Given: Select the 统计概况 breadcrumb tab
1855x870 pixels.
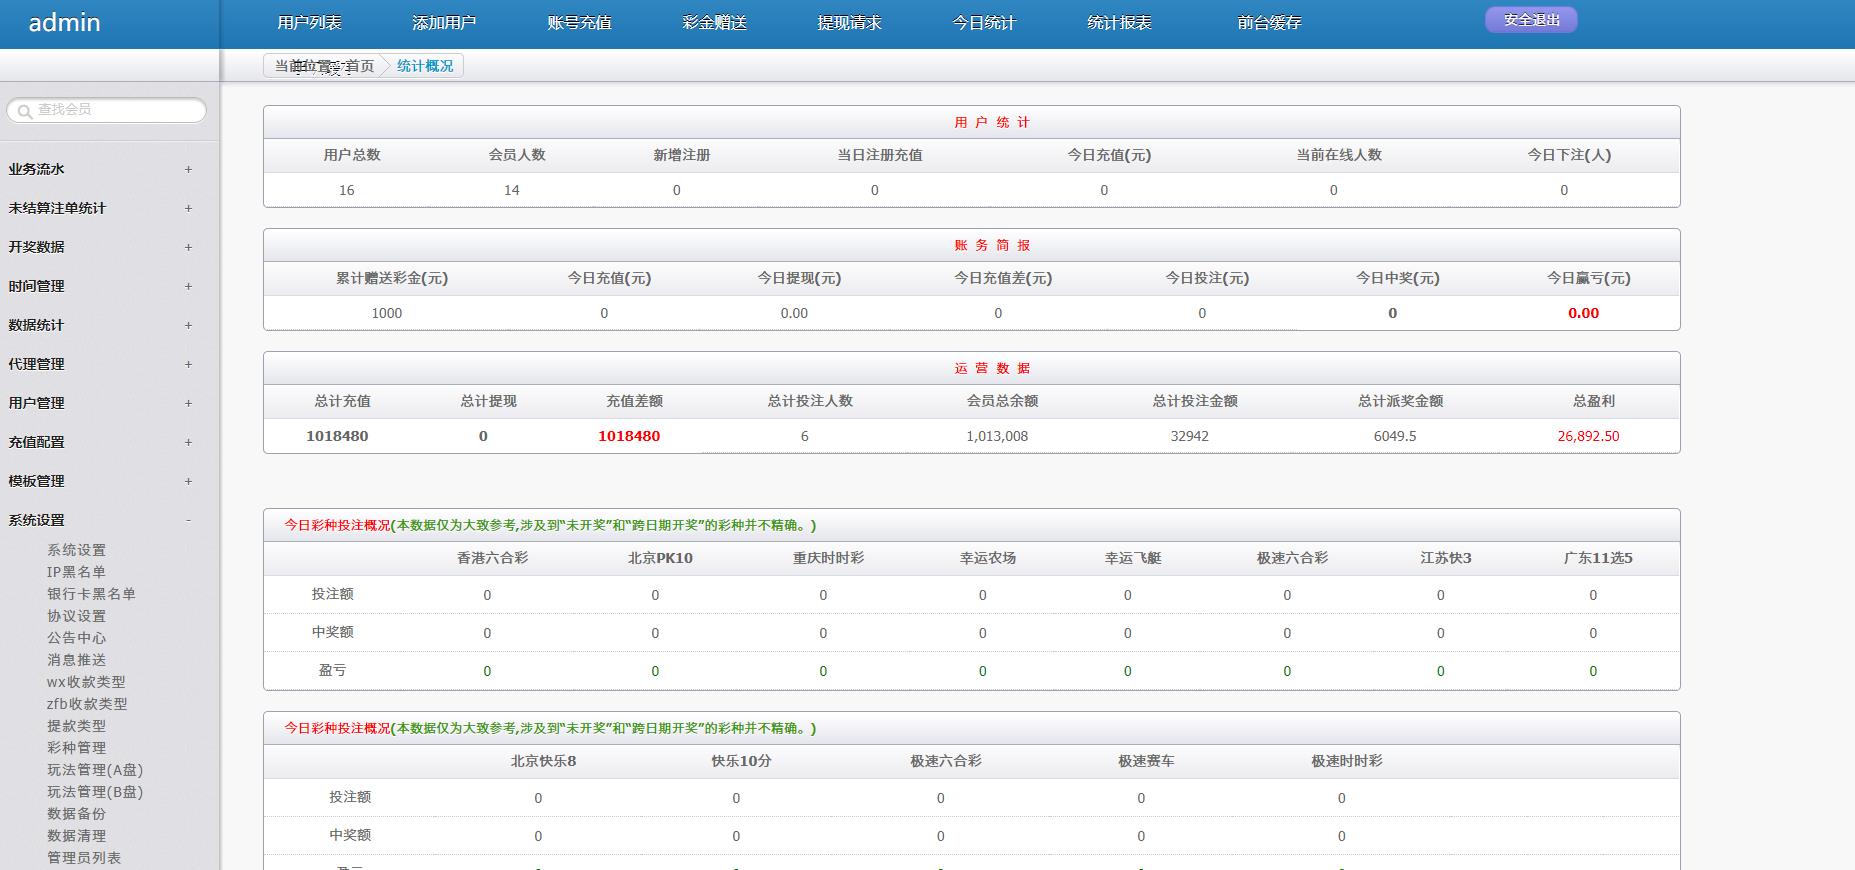Looking at the screenshot, I should pyautogui.click(x=425, y=66).
